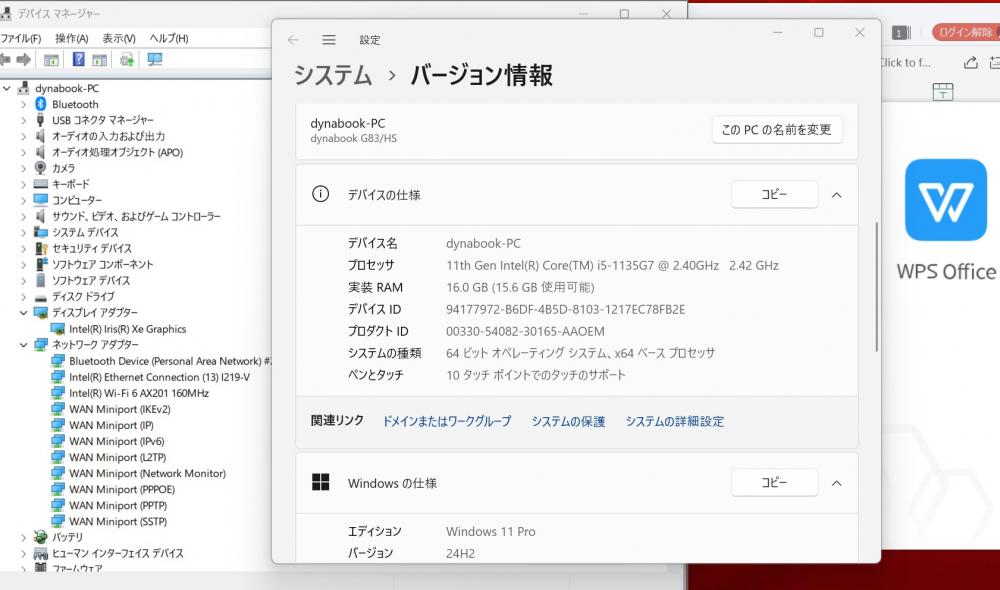The image size is (1000, 590).
Task: Select the セキュリティ デバイス key icon
Action: point(40,248)
